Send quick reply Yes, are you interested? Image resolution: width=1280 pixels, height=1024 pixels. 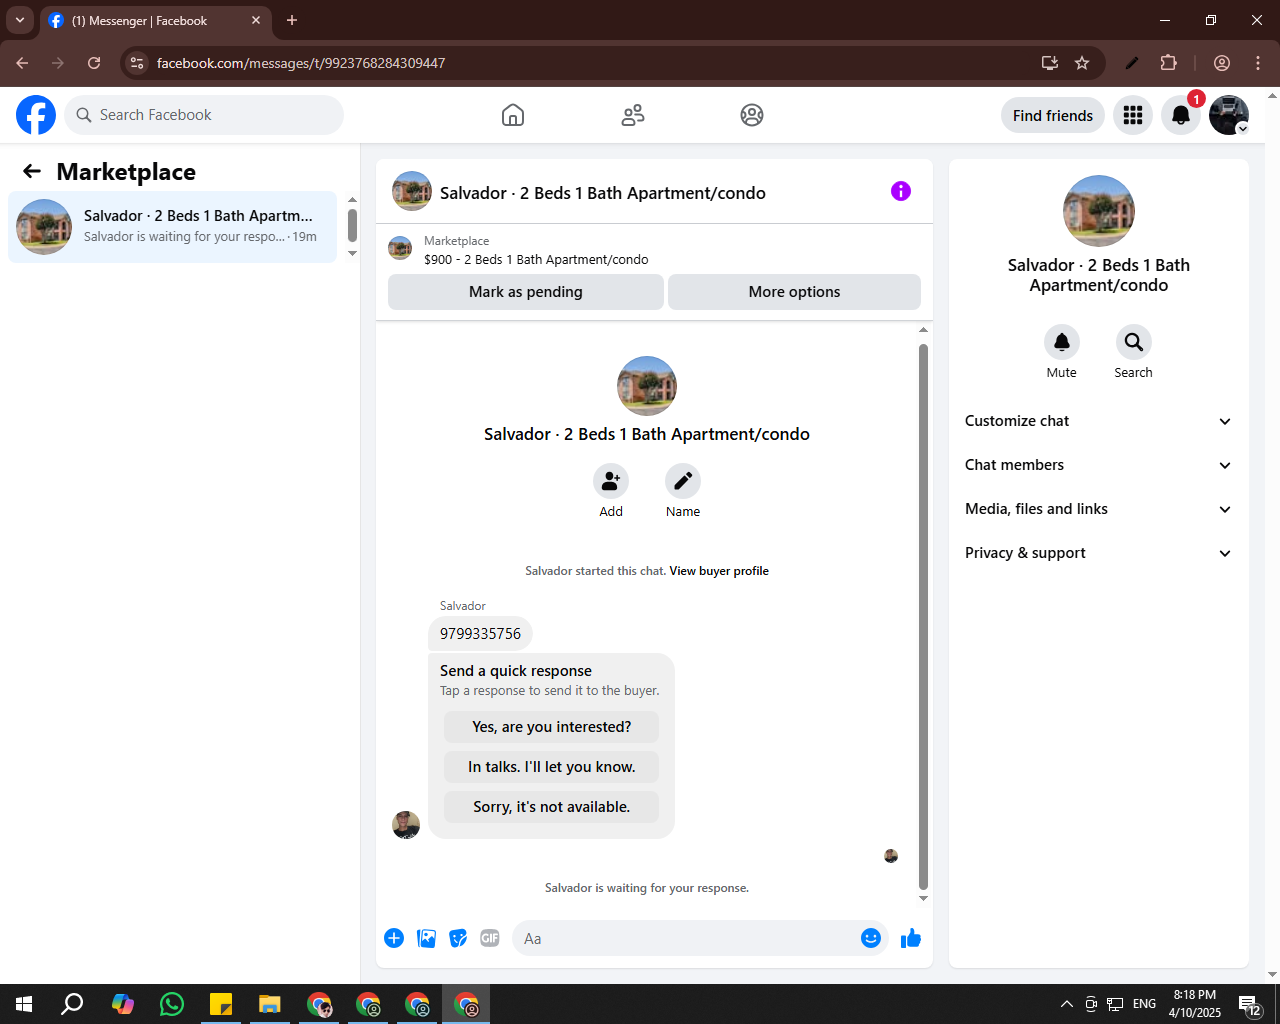[552, 727]
